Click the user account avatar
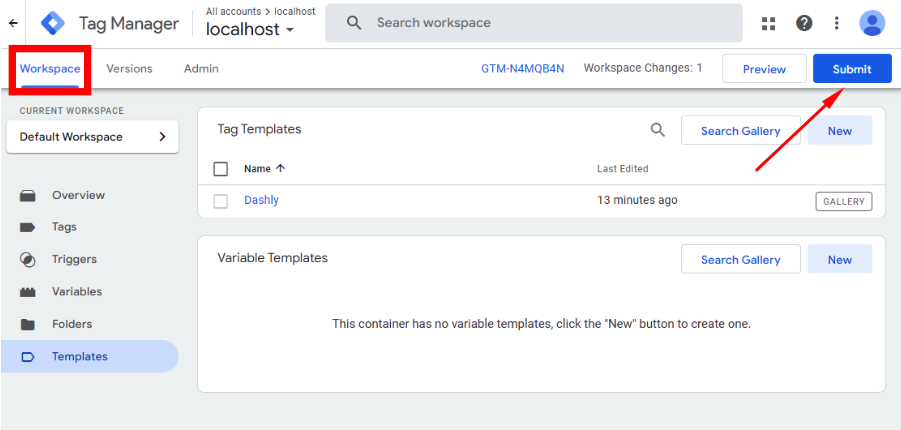Screen dimensions: 901x430 click(x=872, y=23)
